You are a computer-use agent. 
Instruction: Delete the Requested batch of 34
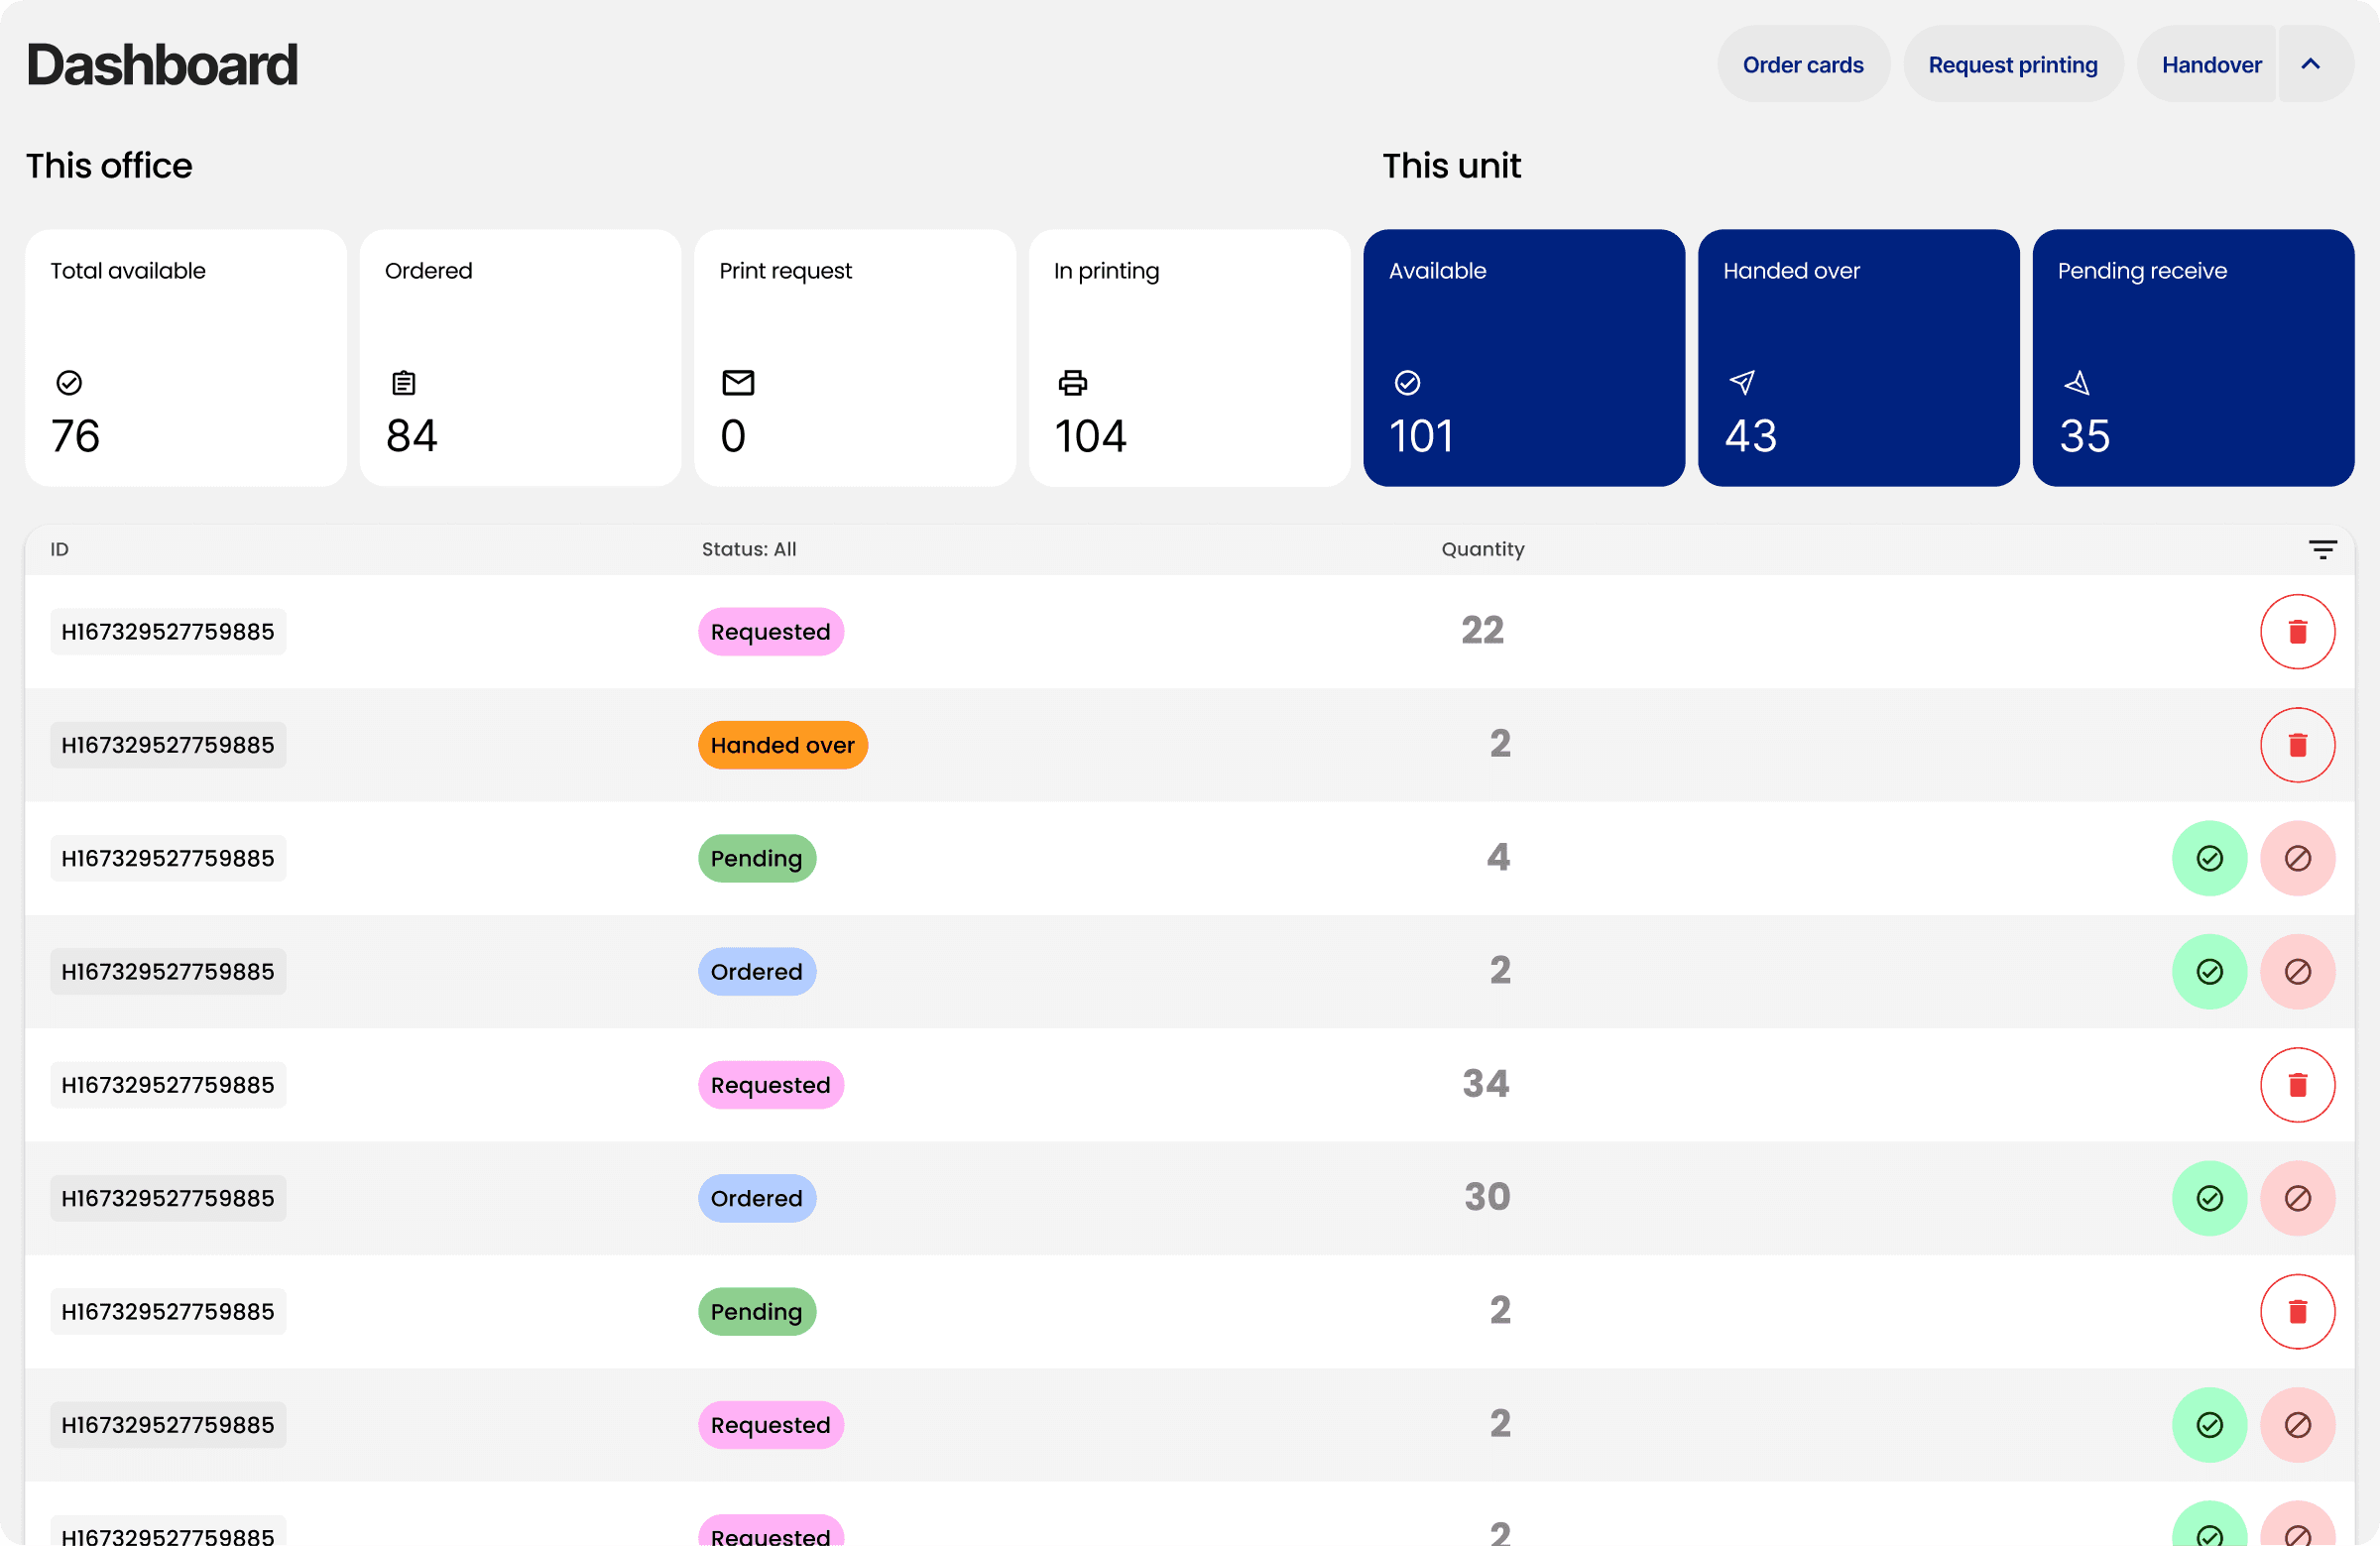pos(2298,1084)
